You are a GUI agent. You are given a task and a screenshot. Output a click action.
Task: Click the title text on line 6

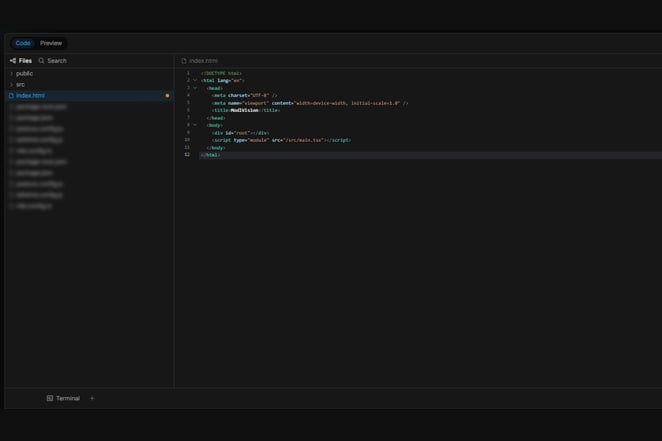click(244, 110)
